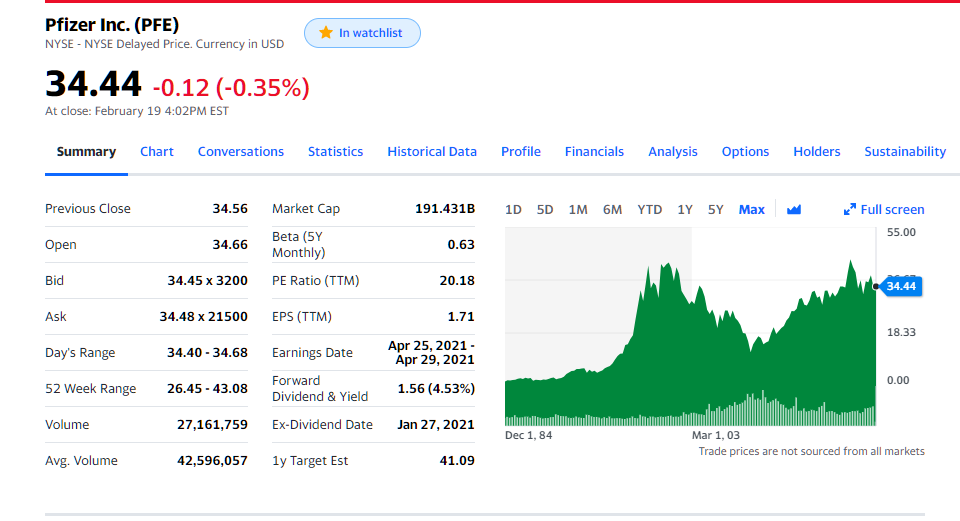The width and height of the screenshot is (960, 521).
Task: Click the 52 Week Range value
Action: click(x=208, y=388)
